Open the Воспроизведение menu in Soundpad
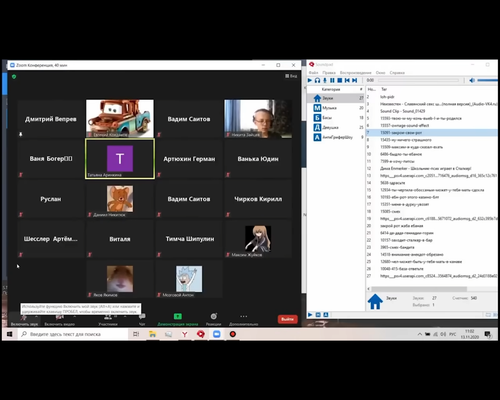 click(x=355, y=73)
